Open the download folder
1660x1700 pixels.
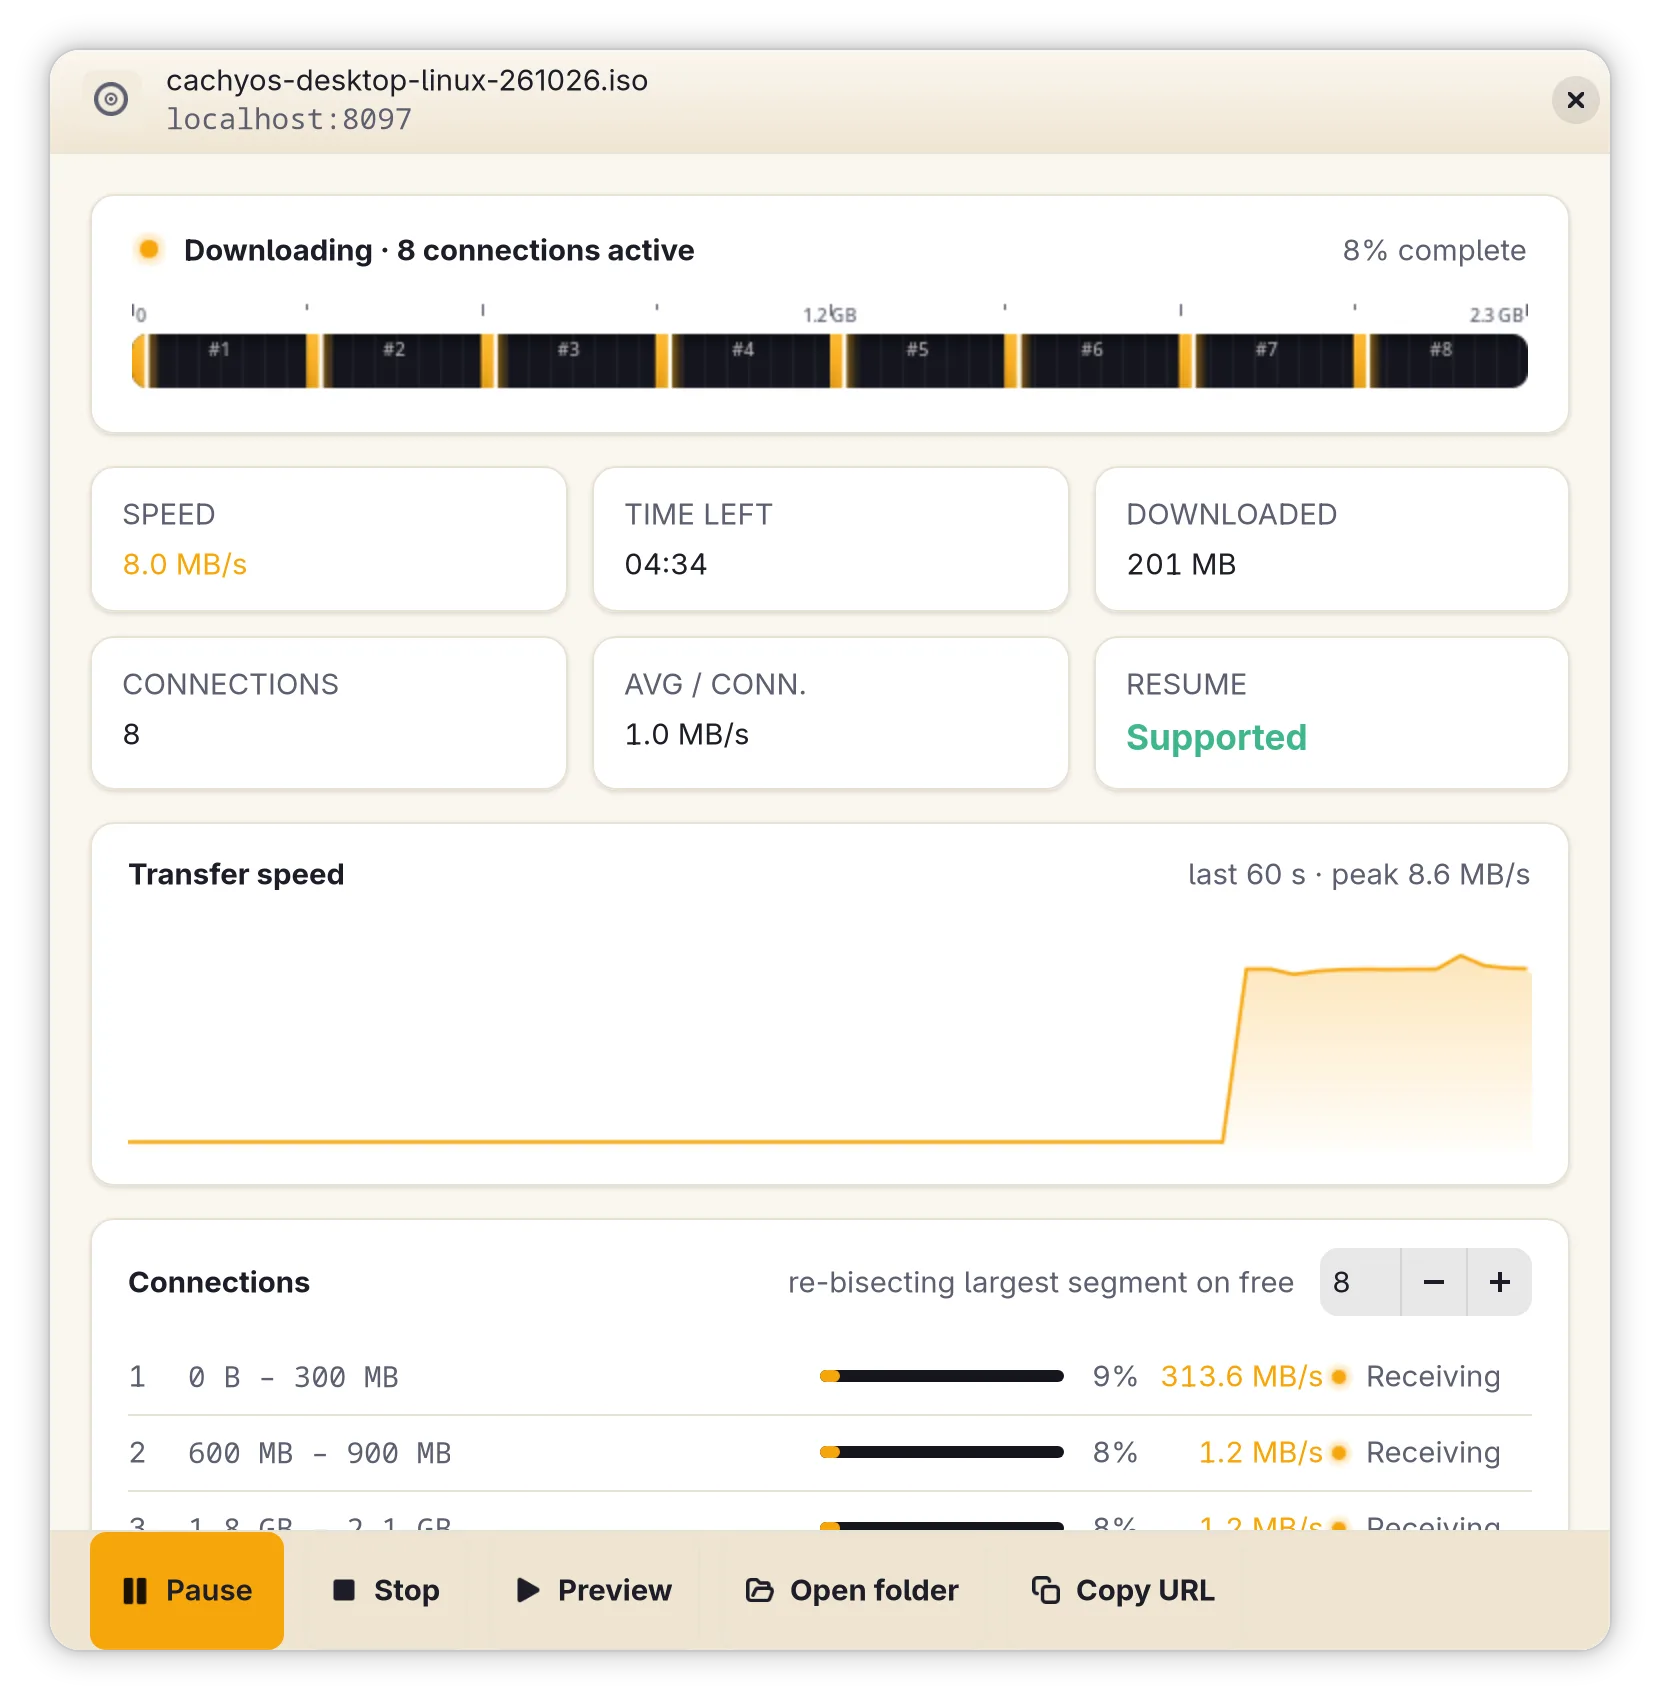point(852,1590)
